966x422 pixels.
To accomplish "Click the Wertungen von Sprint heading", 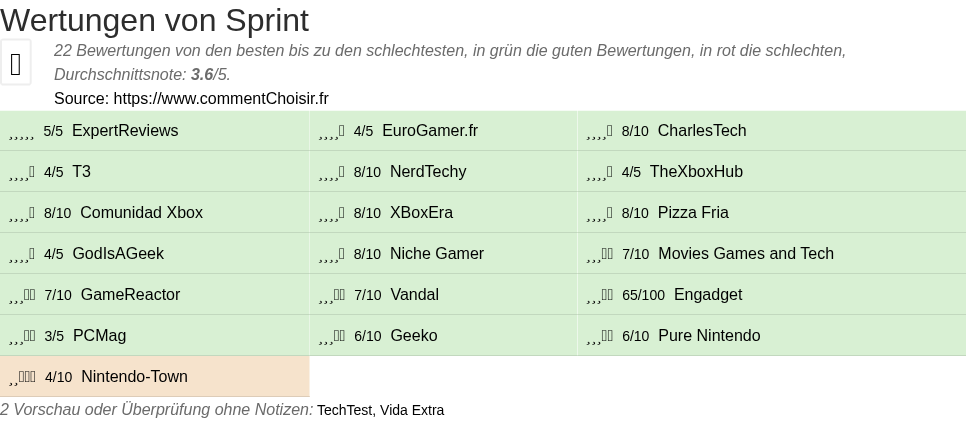I will tap(154, 20).
